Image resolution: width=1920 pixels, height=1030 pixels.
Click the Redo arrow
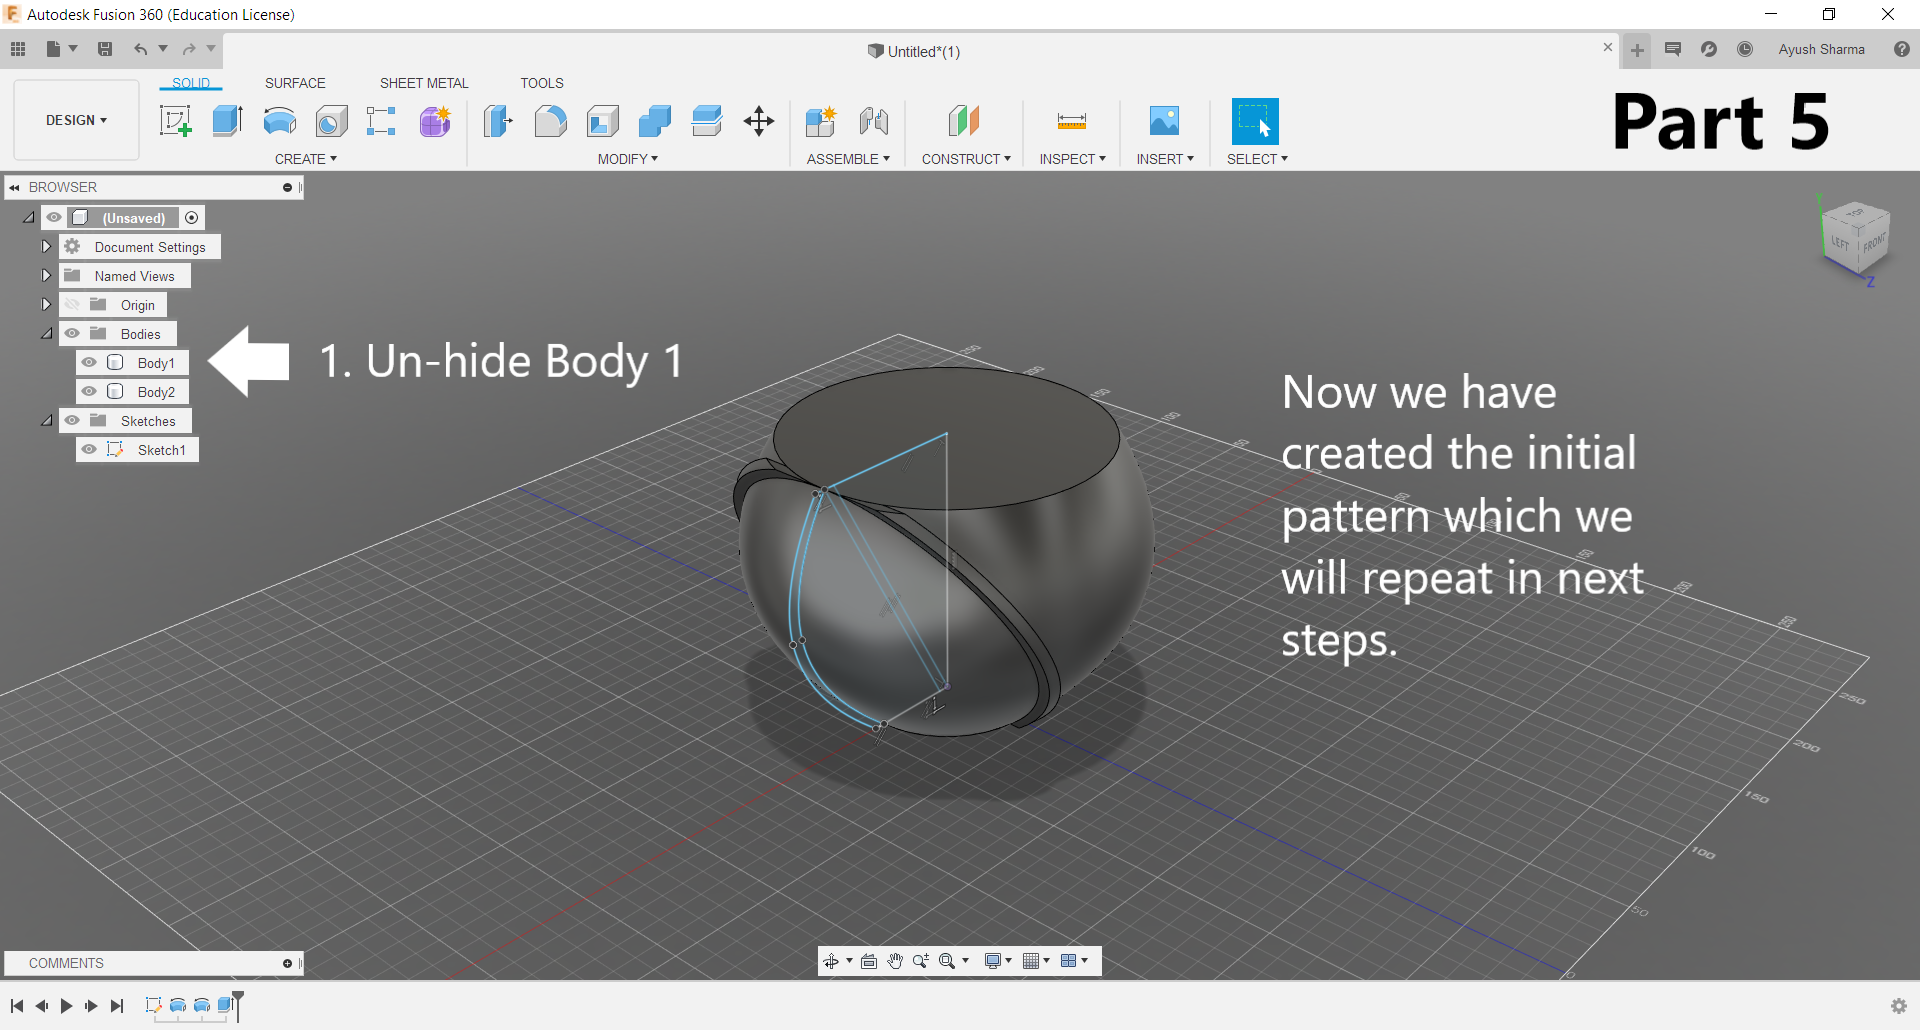189,49
